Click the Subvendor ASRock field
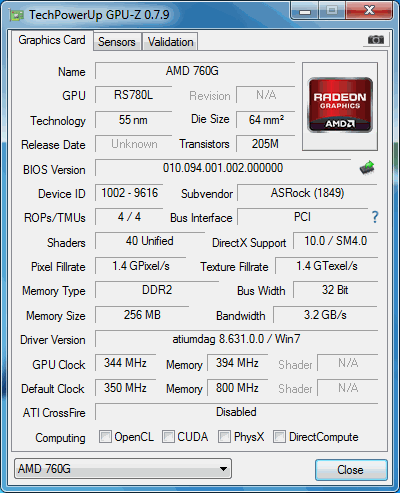Screen dimensions: 400x493 click(307, 193)
